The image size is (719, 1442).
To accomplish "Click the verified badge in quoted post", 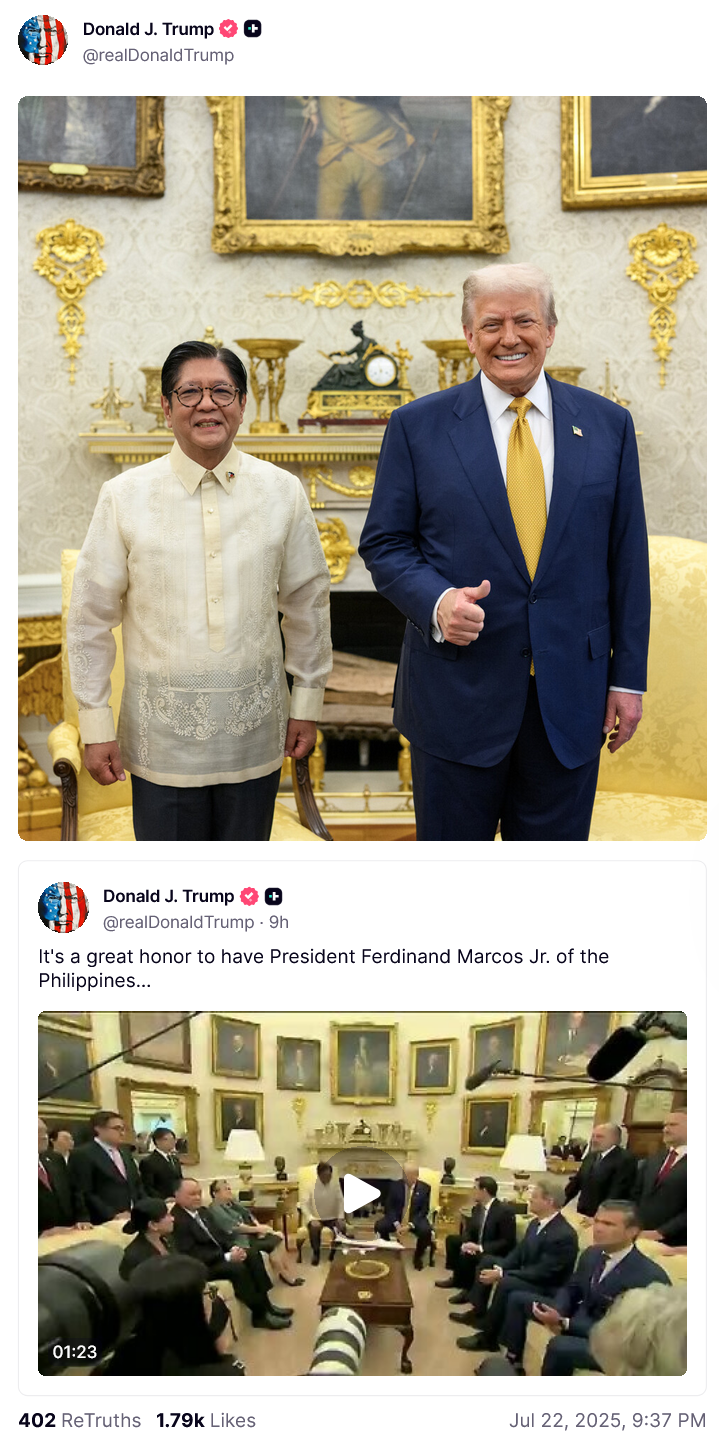I will [x=249, y=896].
